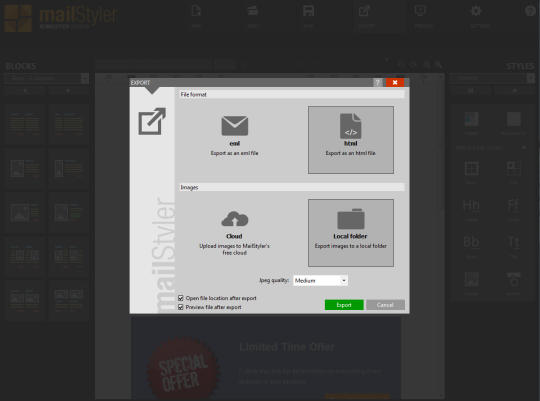Close the Export dialog
Image resolution: width=540 pixels, height=401 pixels.
pos(395,82)
